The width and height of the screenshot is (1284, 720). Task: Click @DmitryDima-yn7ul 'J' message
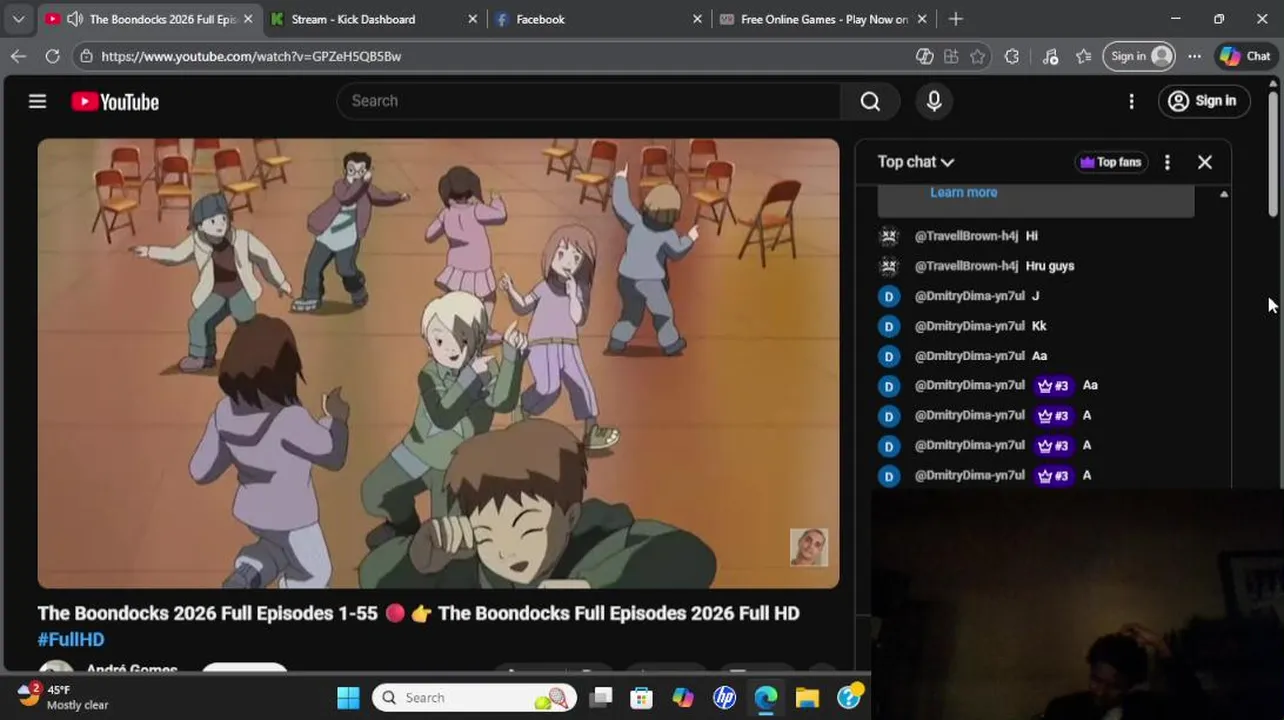(1035, 296)
